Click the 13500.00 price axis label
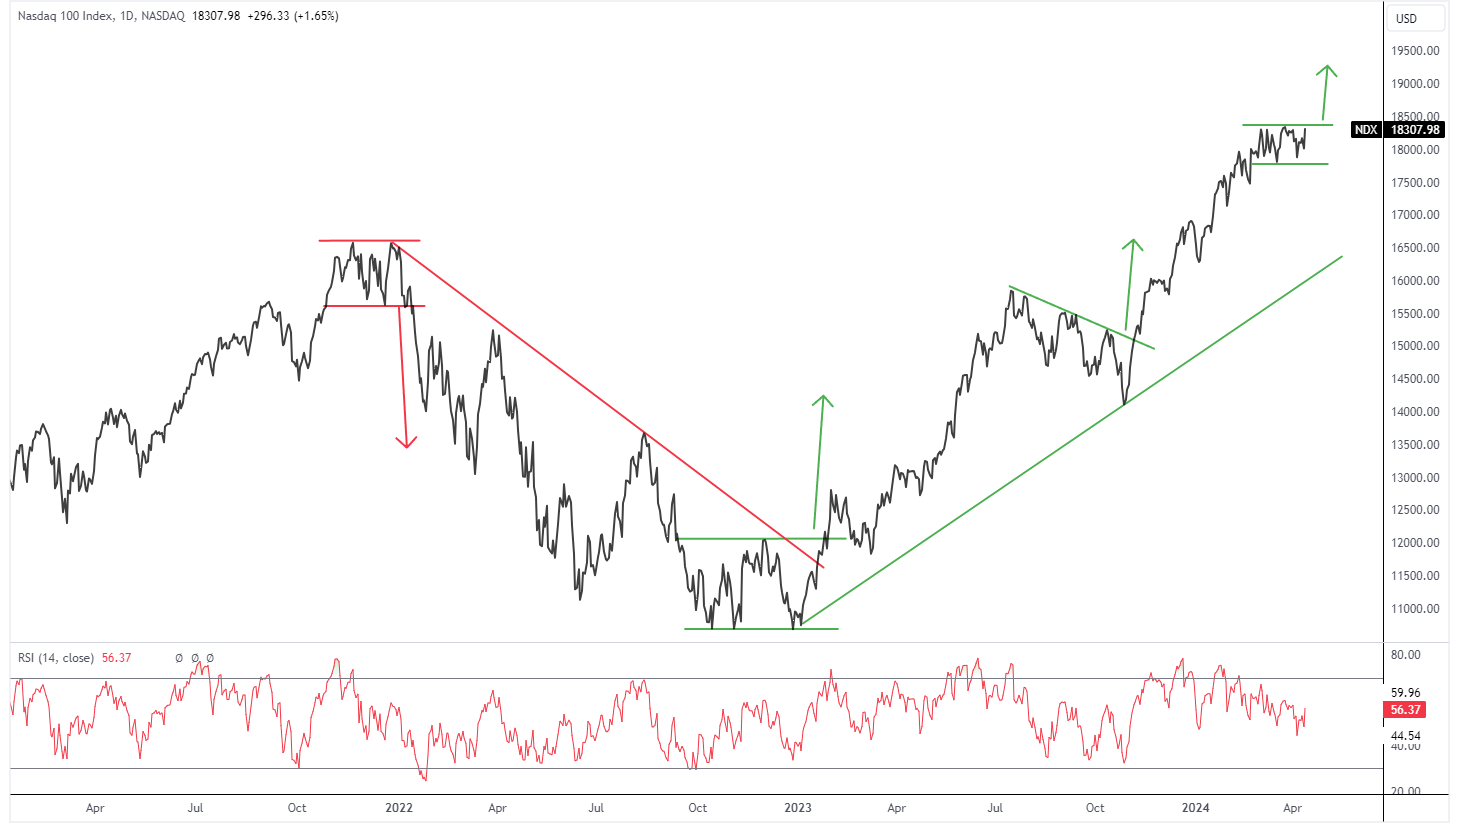The height and width of the screenshot is (828, 1459). tap(1415, 445)
